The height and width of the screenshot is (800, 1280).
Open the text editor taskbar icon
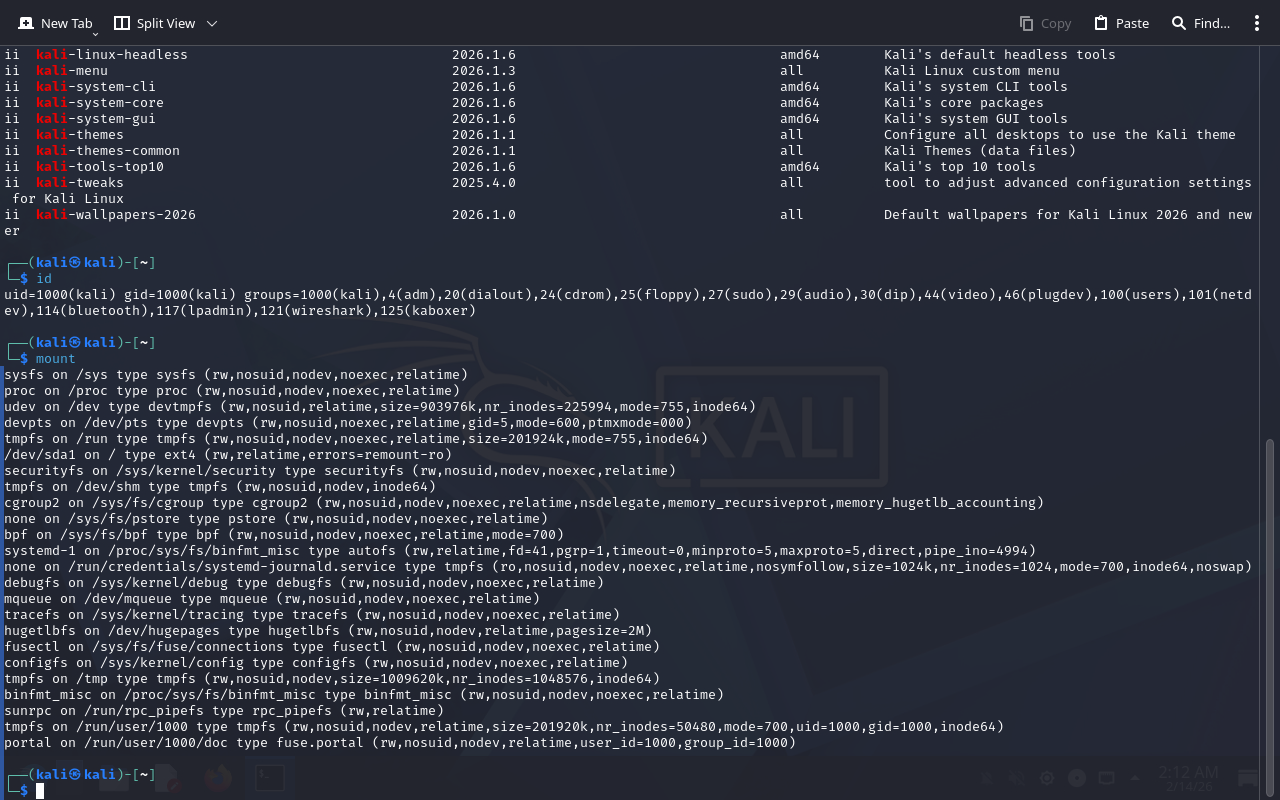pos(167,778)
